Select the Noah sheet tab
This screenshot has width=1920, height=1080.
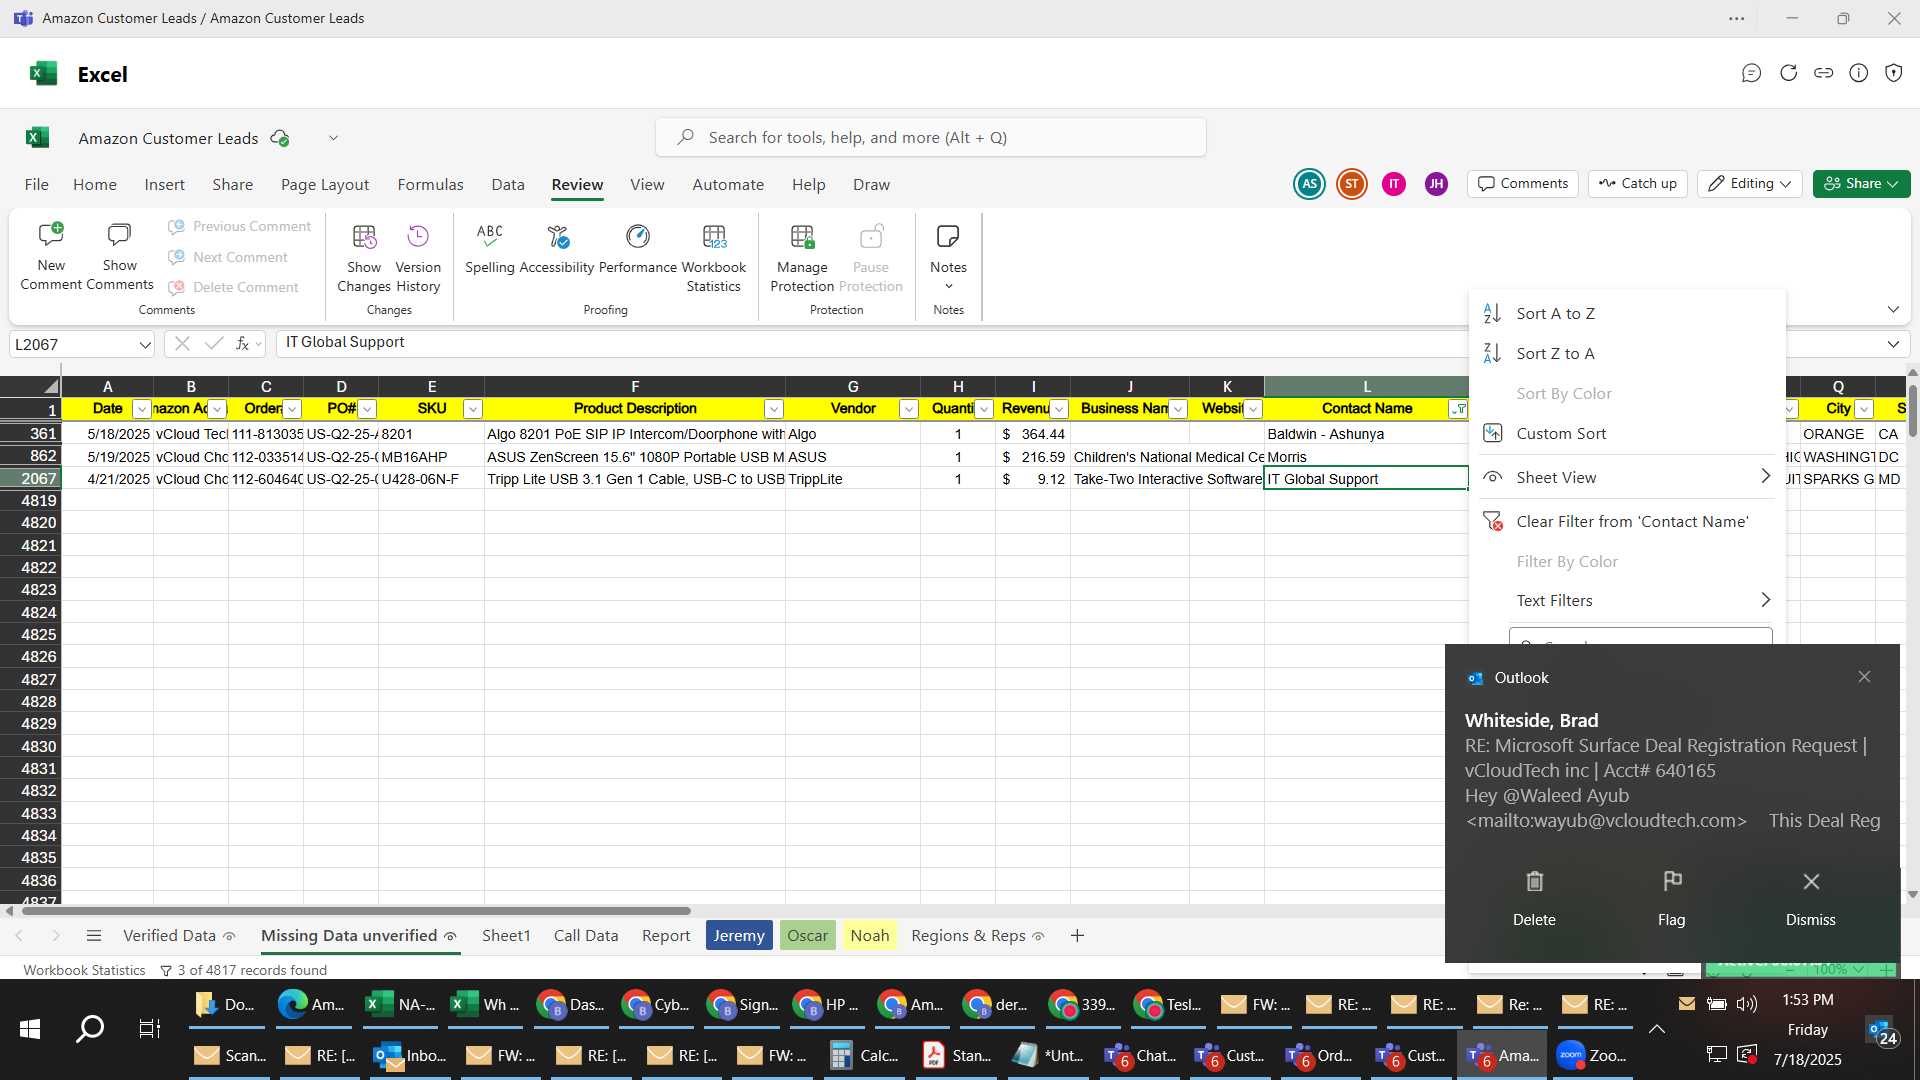pyautogui.click(x=870, y=936)
